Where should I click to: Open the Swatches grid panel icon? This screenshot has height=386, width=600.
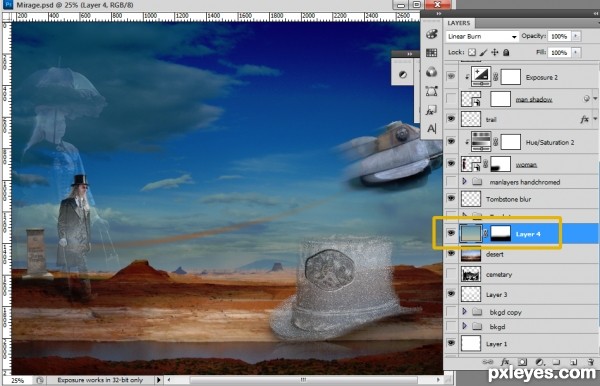(x=431, y=53)
